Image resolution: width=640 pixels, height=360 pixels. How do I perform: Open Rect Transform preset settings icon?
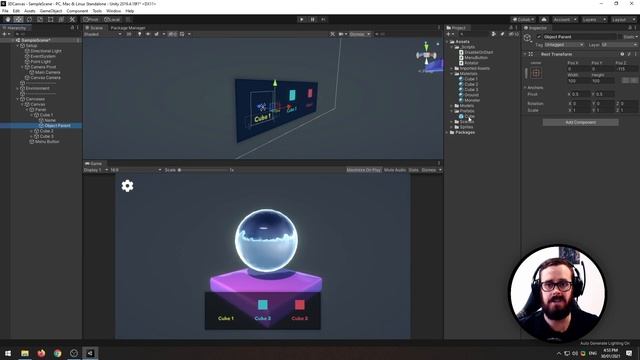[x=629, y=54]
